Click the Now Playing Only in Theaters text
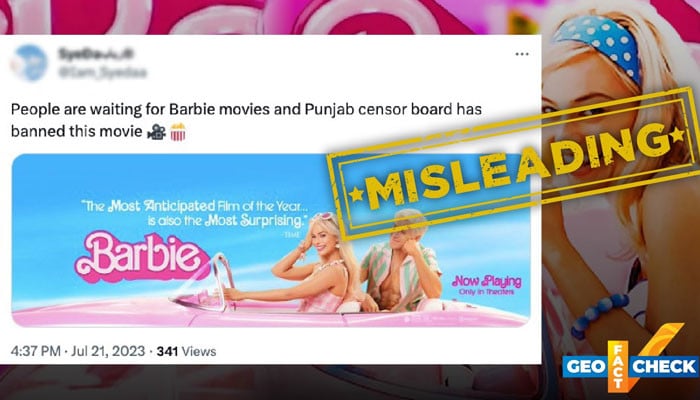The image size is (700, 400). [x=487, y=285]
